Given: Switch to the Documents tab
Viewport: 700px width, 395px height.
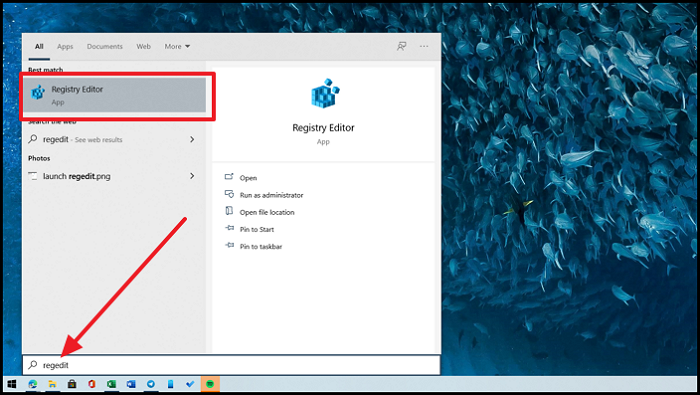Looking at the screenshot, I should pos(104,46).
